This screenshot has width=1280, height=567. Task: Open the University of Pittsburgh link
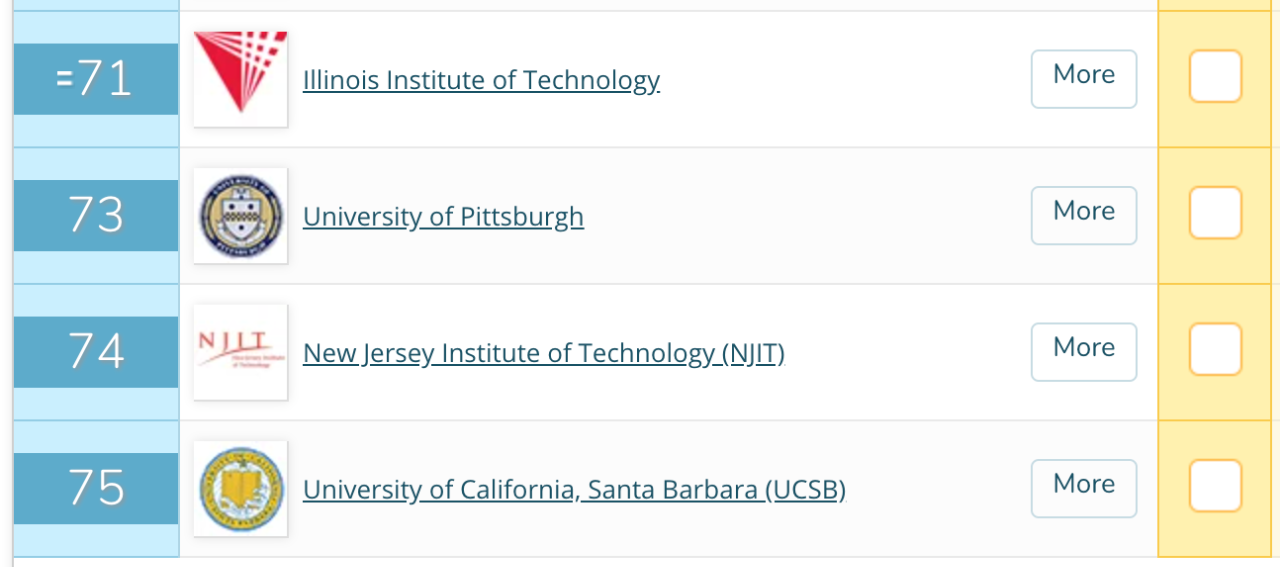click(x=443, y=217)
